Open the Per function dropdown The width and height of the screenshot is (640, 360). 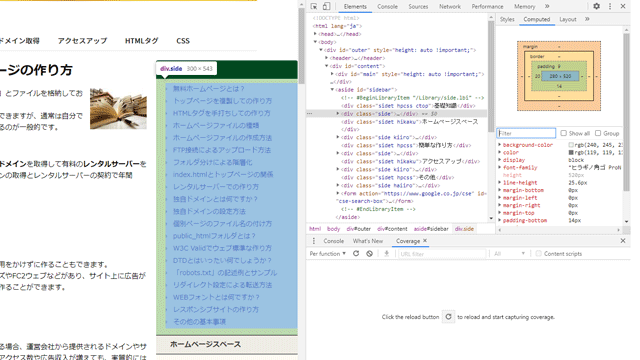pyautogui.click(x=327, y=253)
